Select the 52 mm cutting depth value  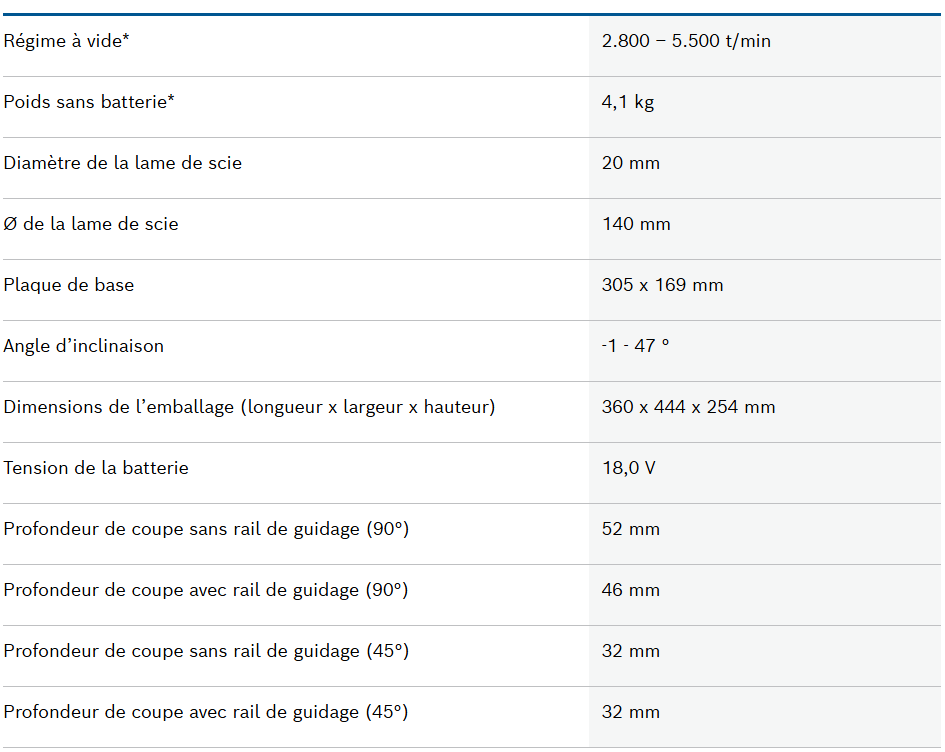pyautogui.click(x=631, y=529)
